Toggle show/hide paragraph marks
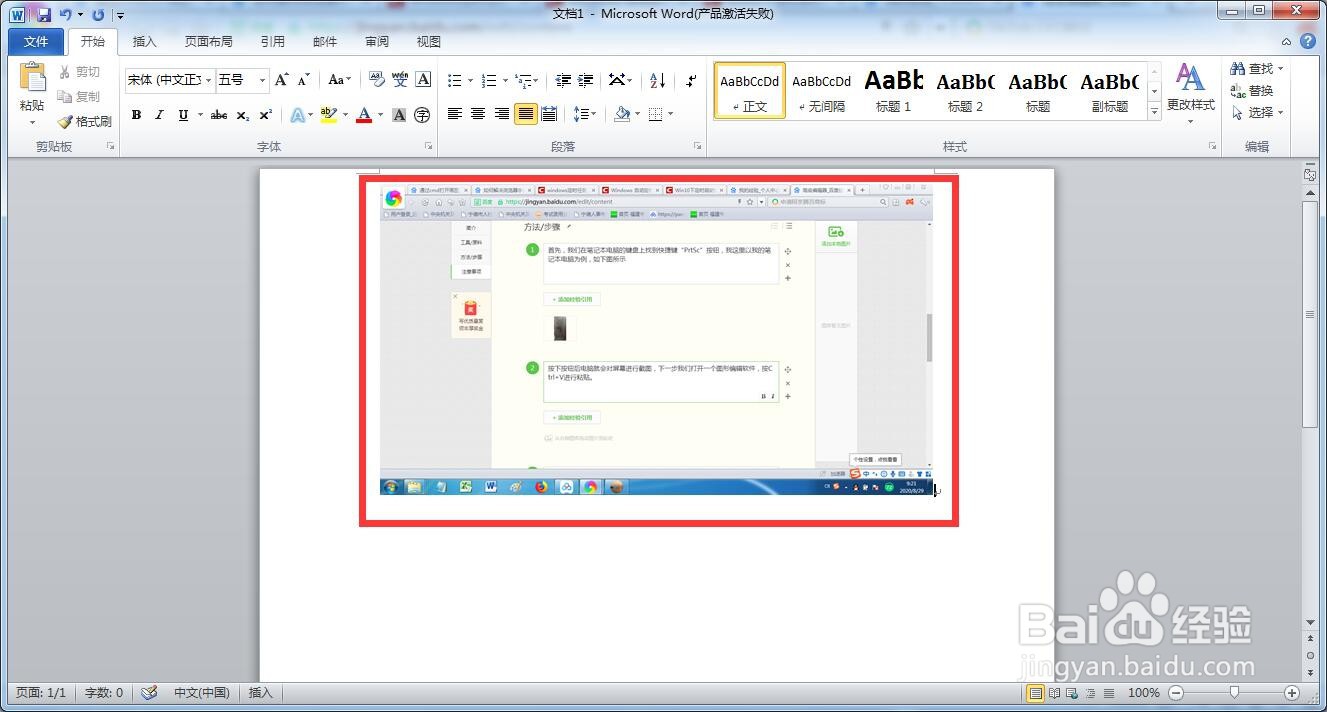This screenshot has width=1327, height=712. tap(692, 80)
